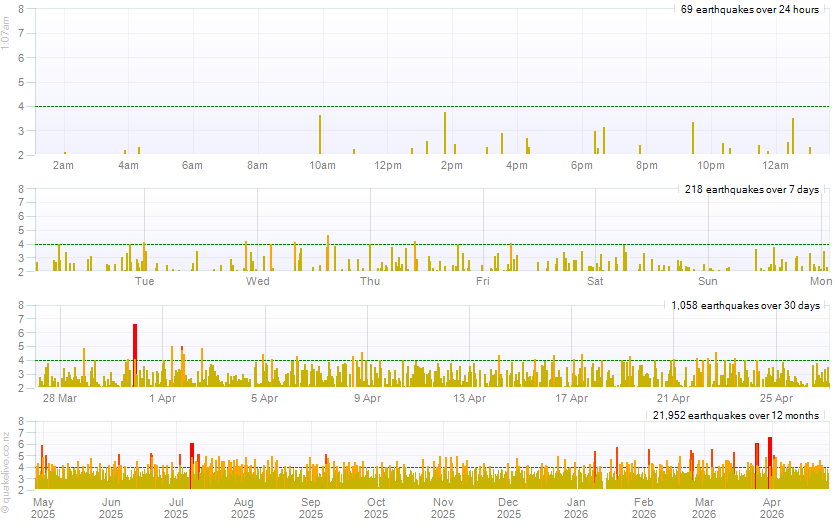Click the bar at 10am in the 24-hour chart

tap(320, 135)
